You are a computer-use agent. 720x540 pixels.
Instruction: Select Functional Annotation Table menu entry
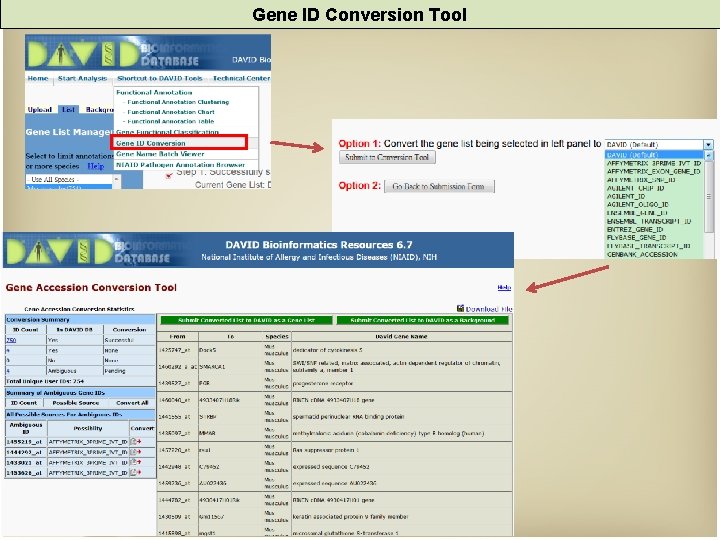[x=170, y=122]
